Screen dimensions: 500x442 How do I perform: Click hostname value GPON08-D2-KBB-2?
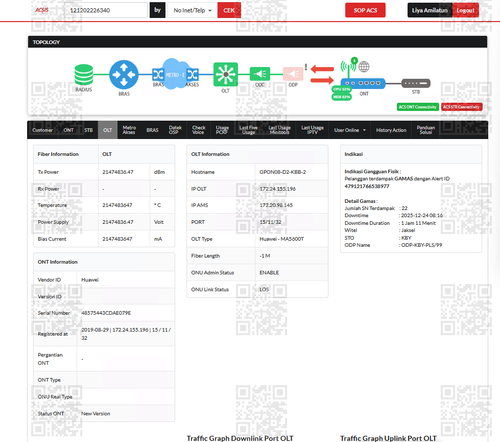283,172
